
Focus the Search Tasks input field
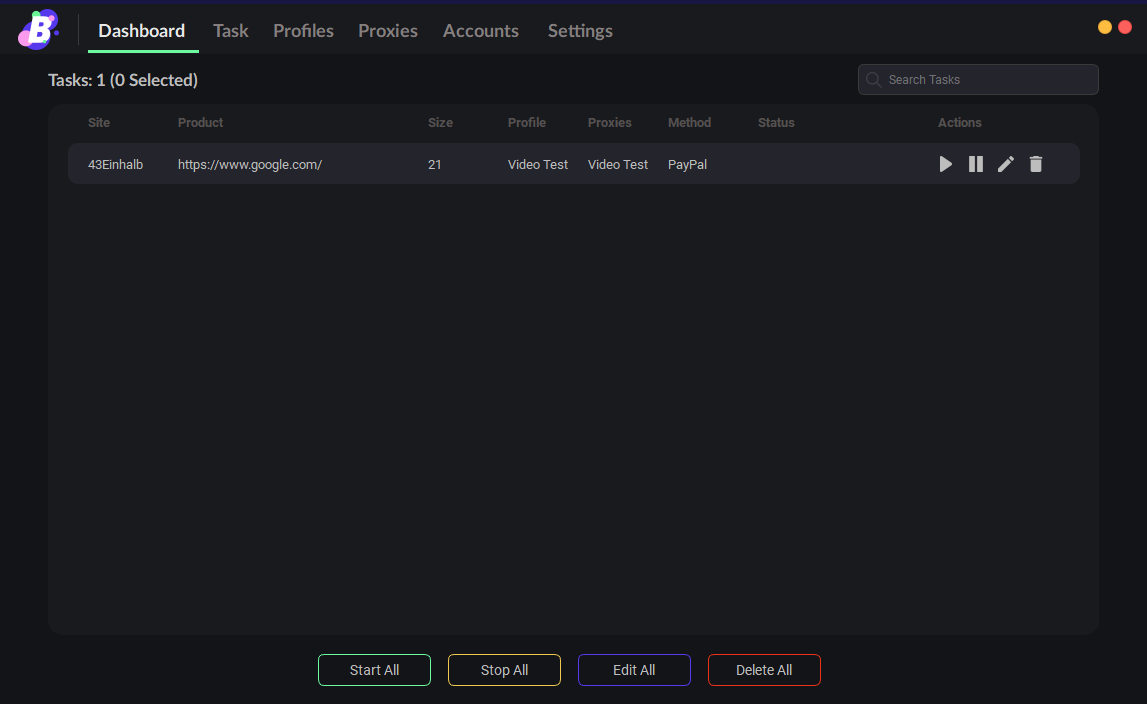(x=985, y=80)
